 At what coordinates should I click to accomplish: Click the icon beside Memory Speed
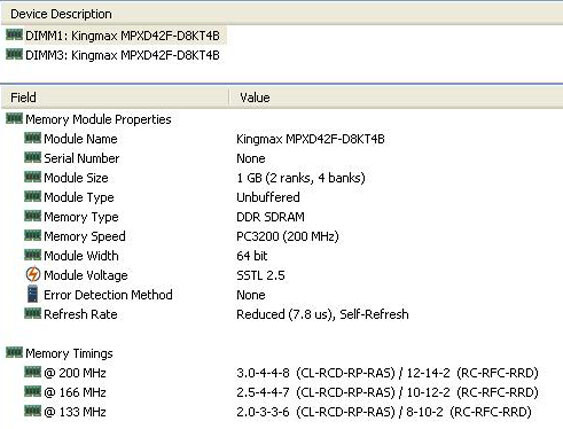tap(33, 235)
